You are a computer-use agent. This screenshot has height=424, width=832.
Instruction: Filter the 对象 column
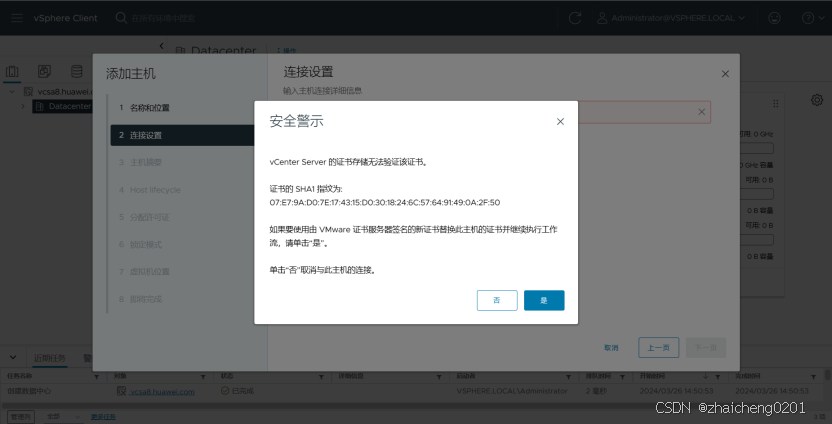pos(203,376)
